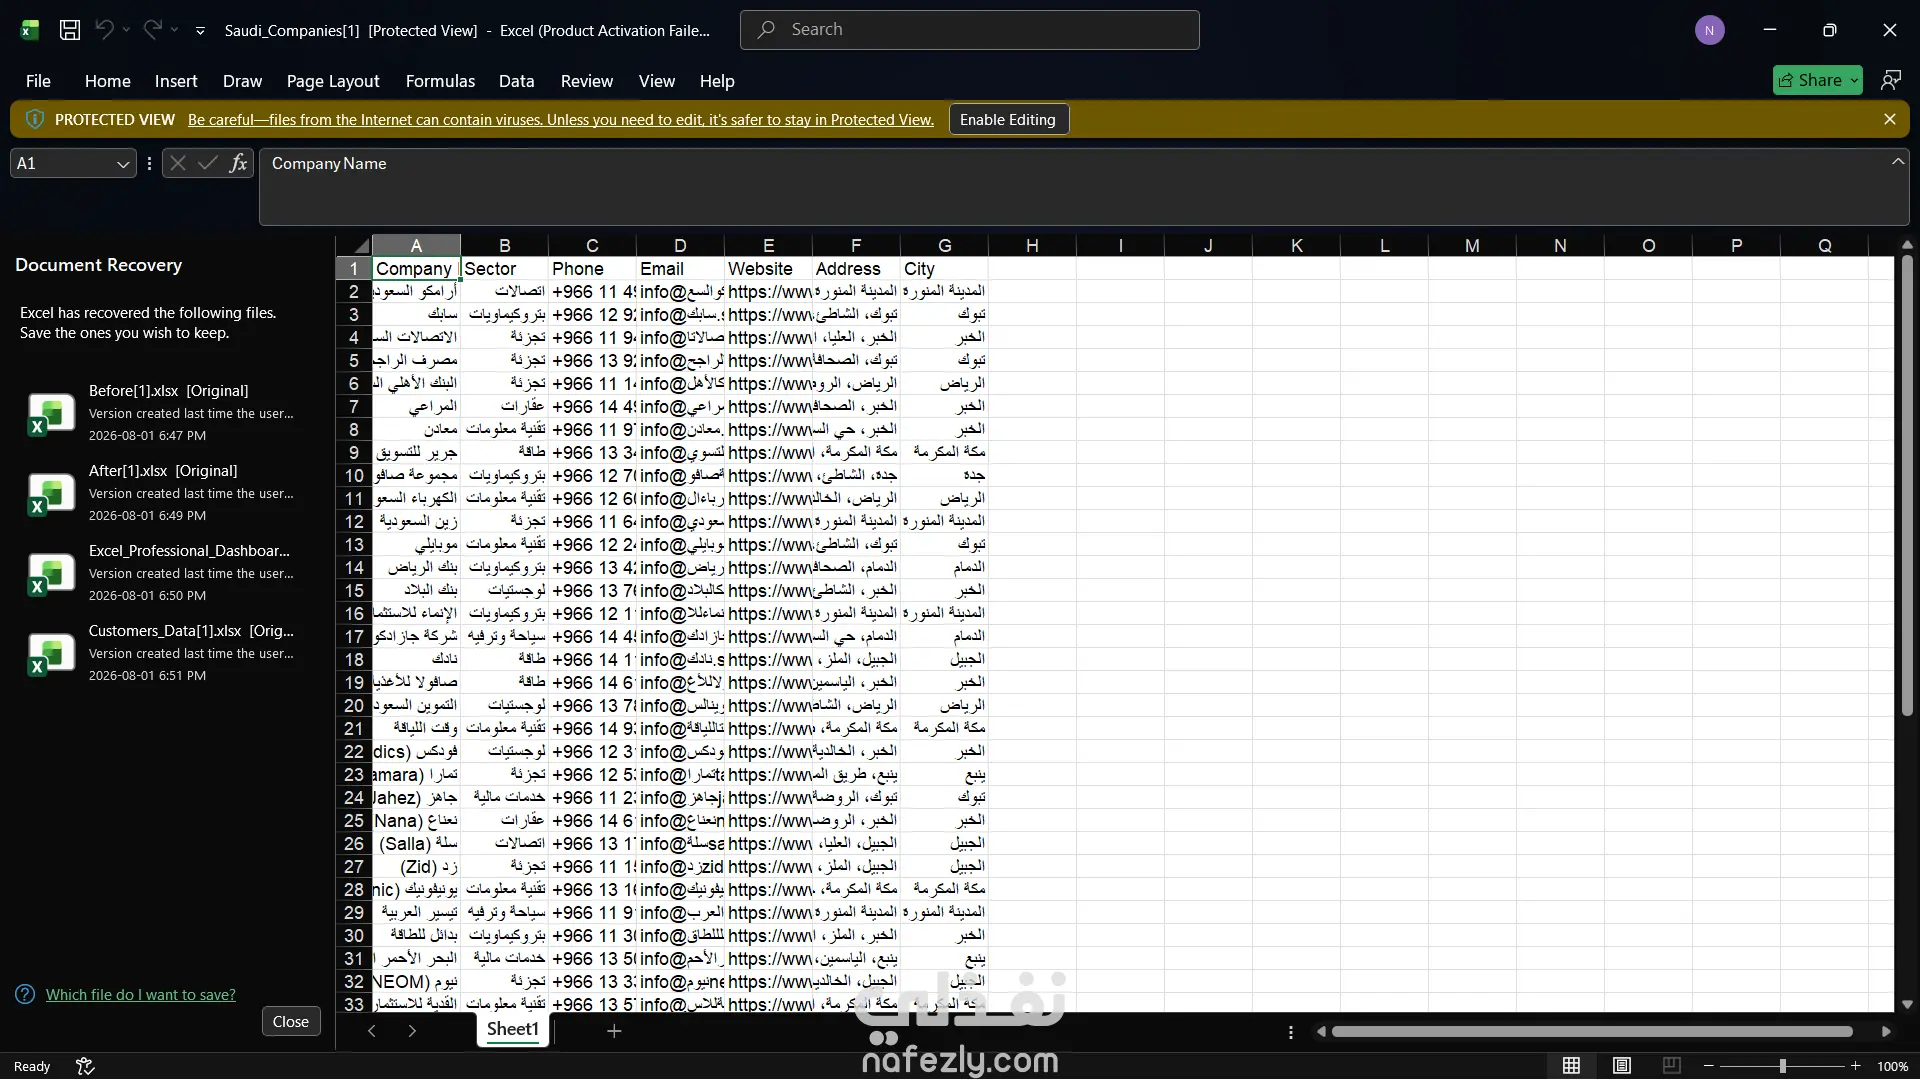Click the Save icon in title bar
The height and width of the screenshot is (1080, 1920).
(70, 30)
